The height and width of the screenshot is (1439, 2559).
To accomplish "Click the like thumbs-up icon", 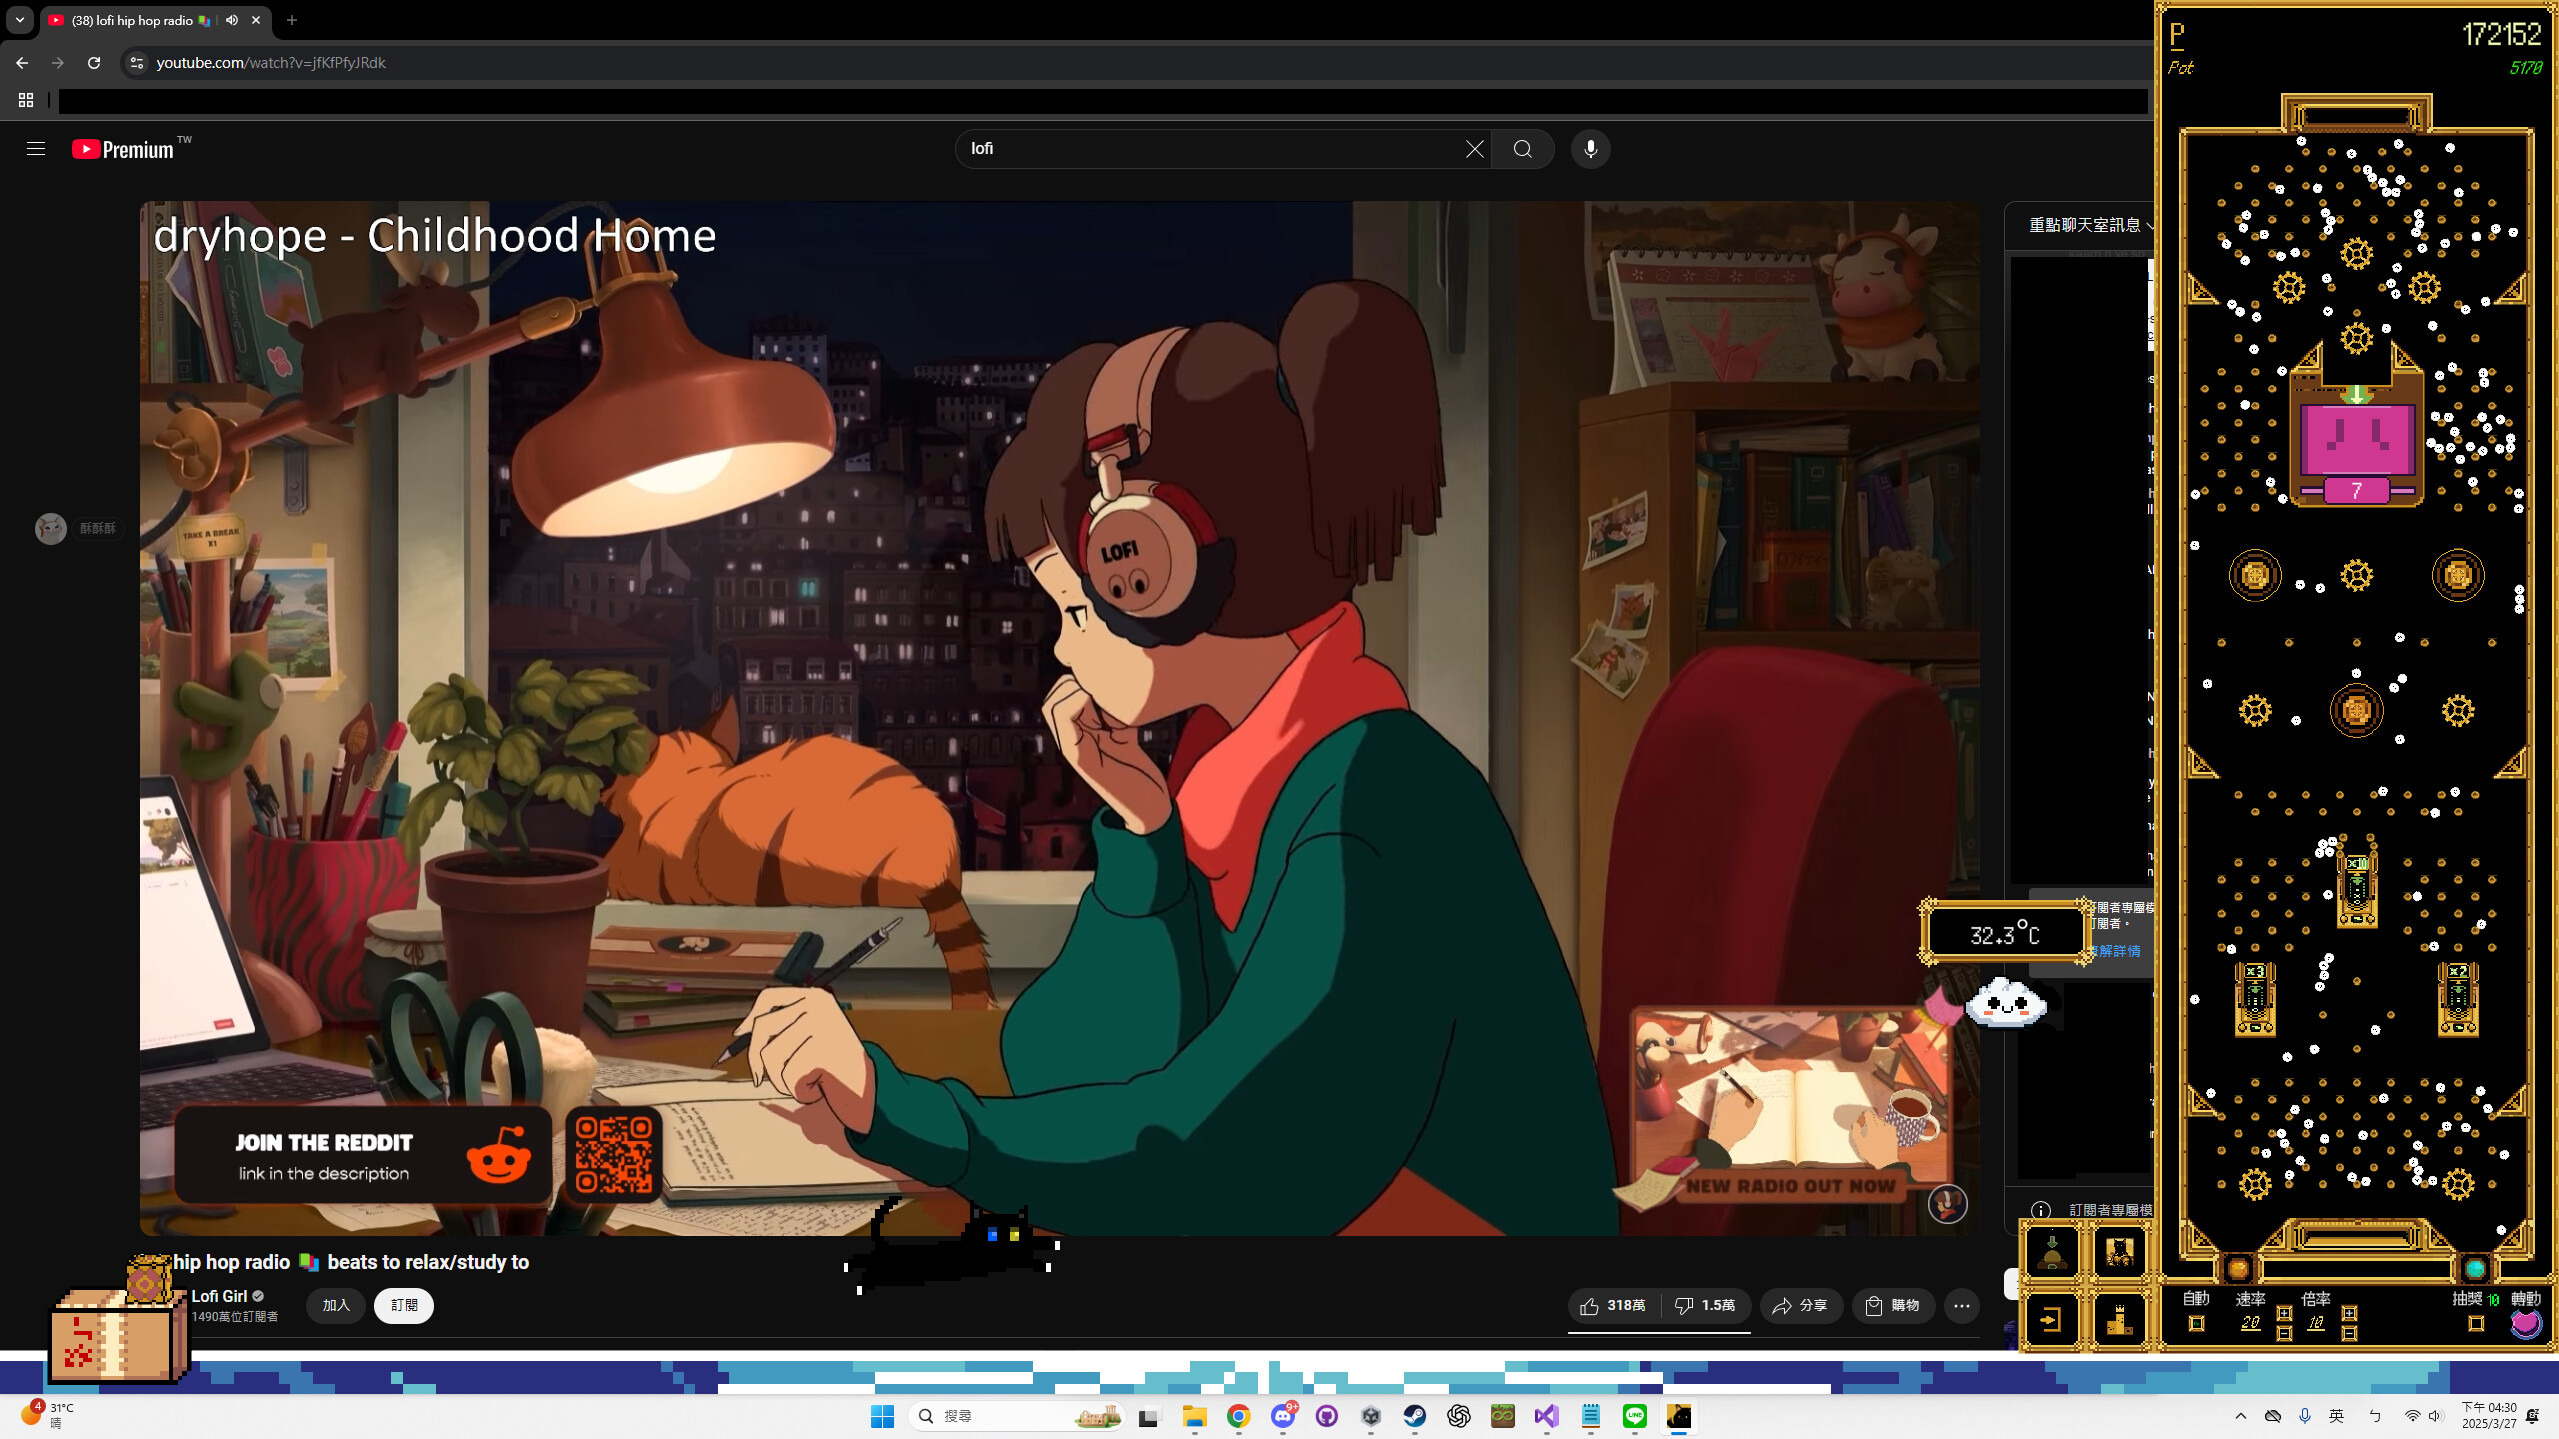I will pyautogui.click(x=1589, y=1306).
